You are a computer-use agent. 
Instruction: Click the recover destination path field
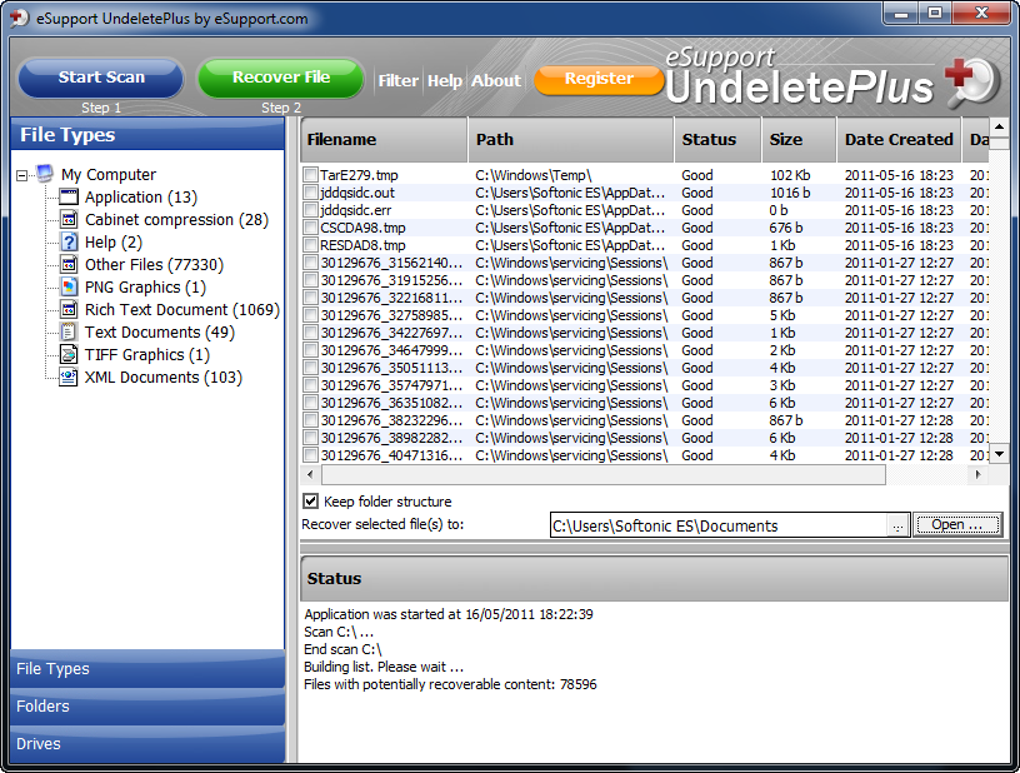click(719, 526)
